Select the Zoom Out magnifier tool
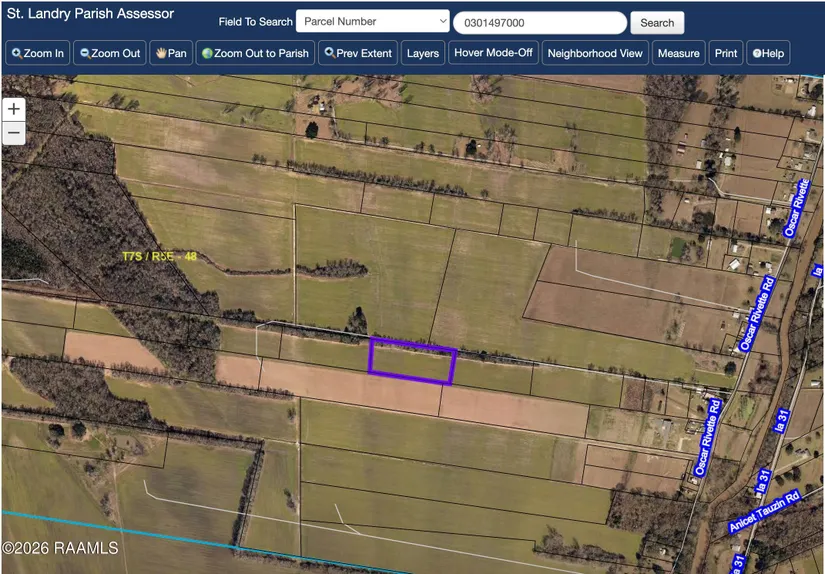 tap(110, 53)
